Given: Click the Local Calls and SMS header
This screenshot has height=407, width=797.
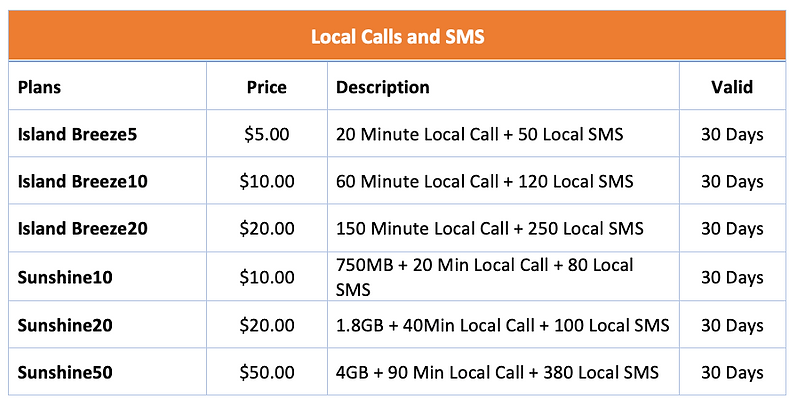Looking at the screenshot, I should (x=397, y=37).
